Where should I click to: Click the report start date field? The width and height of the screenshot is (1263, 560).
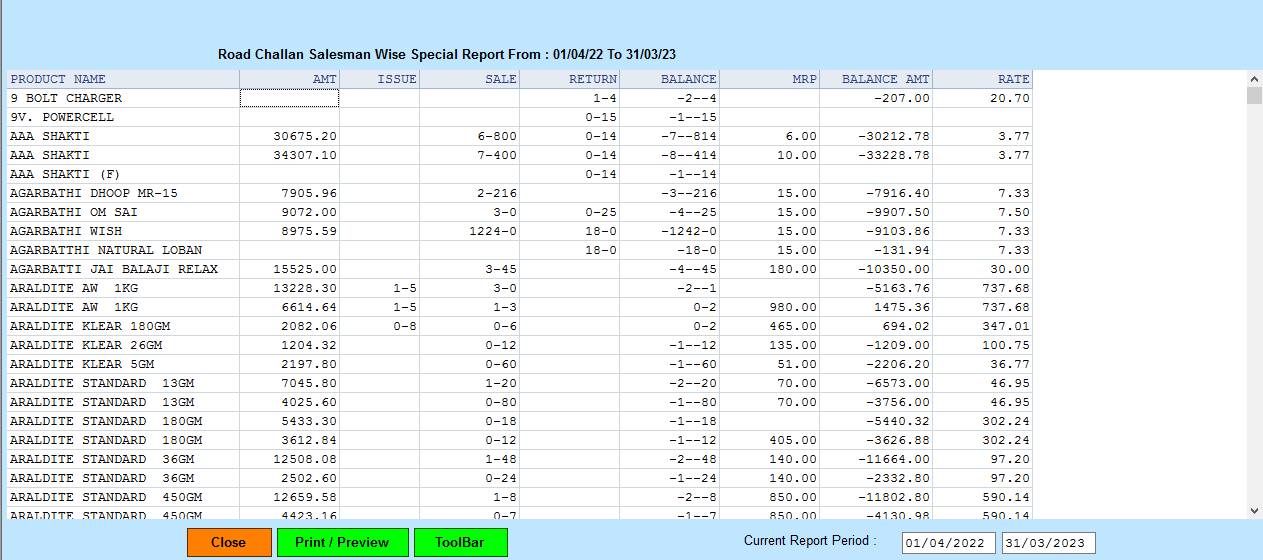(x=948, y=543)
